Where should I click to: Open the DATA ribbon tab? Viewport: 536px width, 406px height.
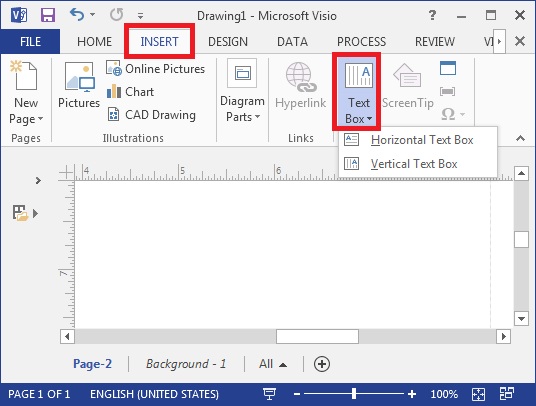coord(292,42)
